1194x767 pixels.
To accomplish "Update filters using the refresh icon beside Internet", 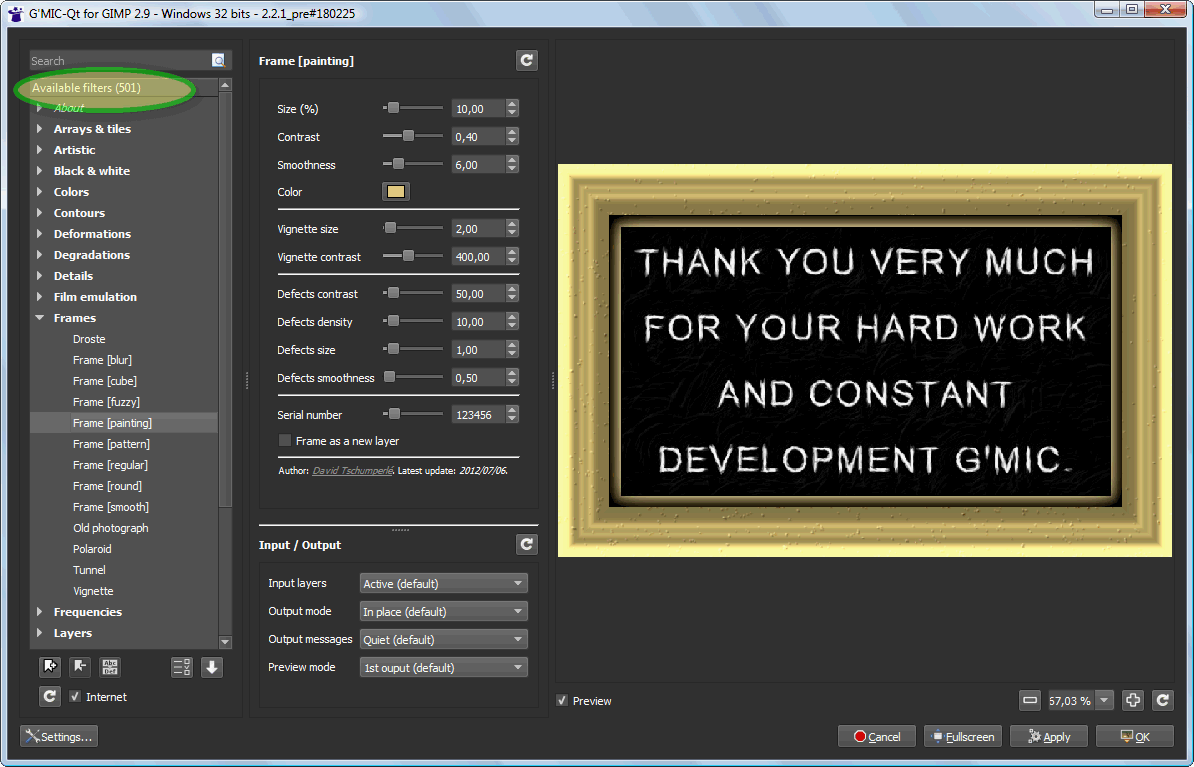I will point(49,696).
